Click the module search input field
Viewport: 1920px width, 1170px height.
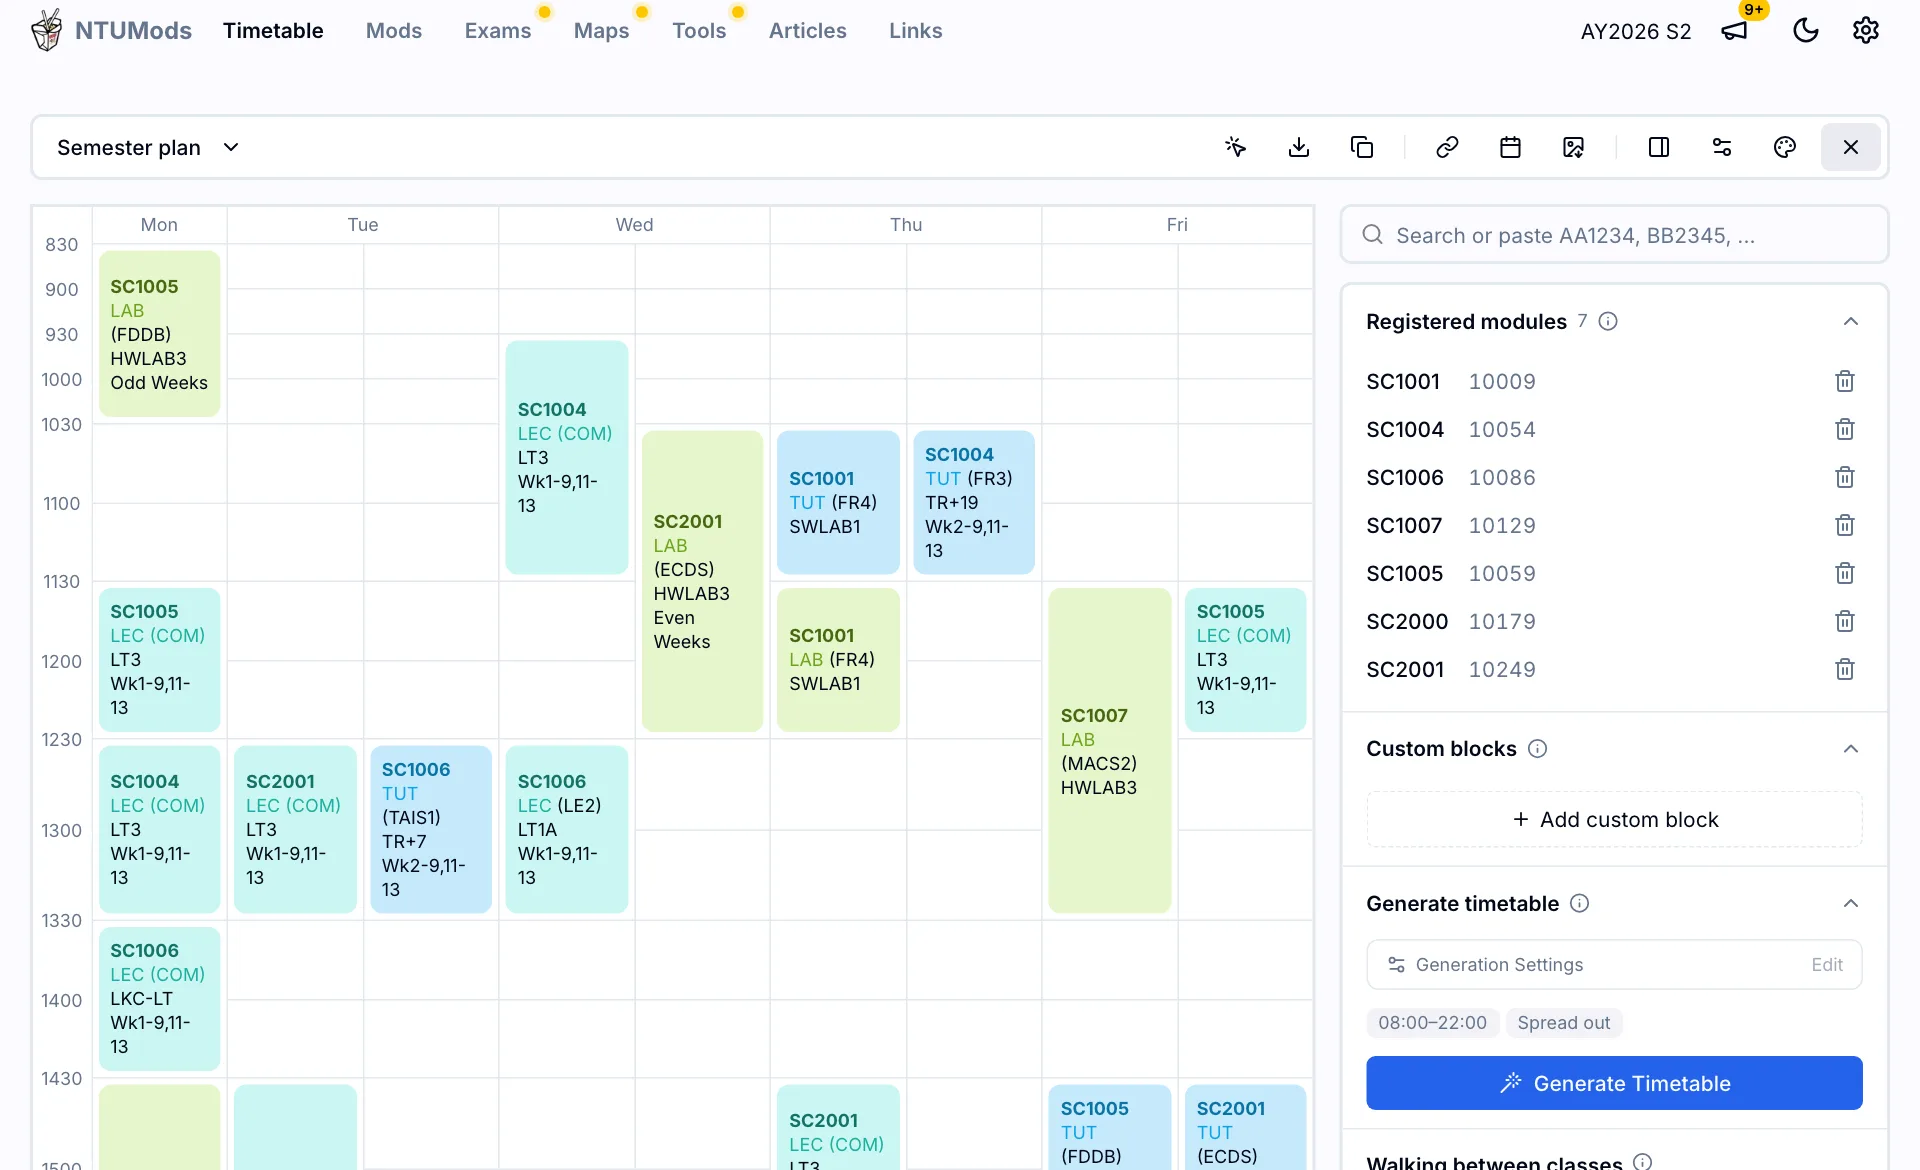coord(1614,235)
